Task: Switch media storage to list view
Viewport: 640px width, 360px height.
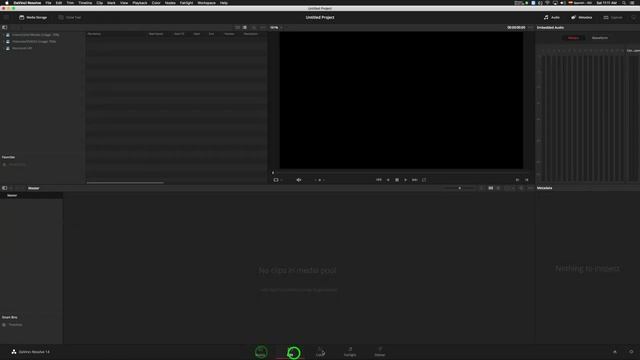Action: 245,27
